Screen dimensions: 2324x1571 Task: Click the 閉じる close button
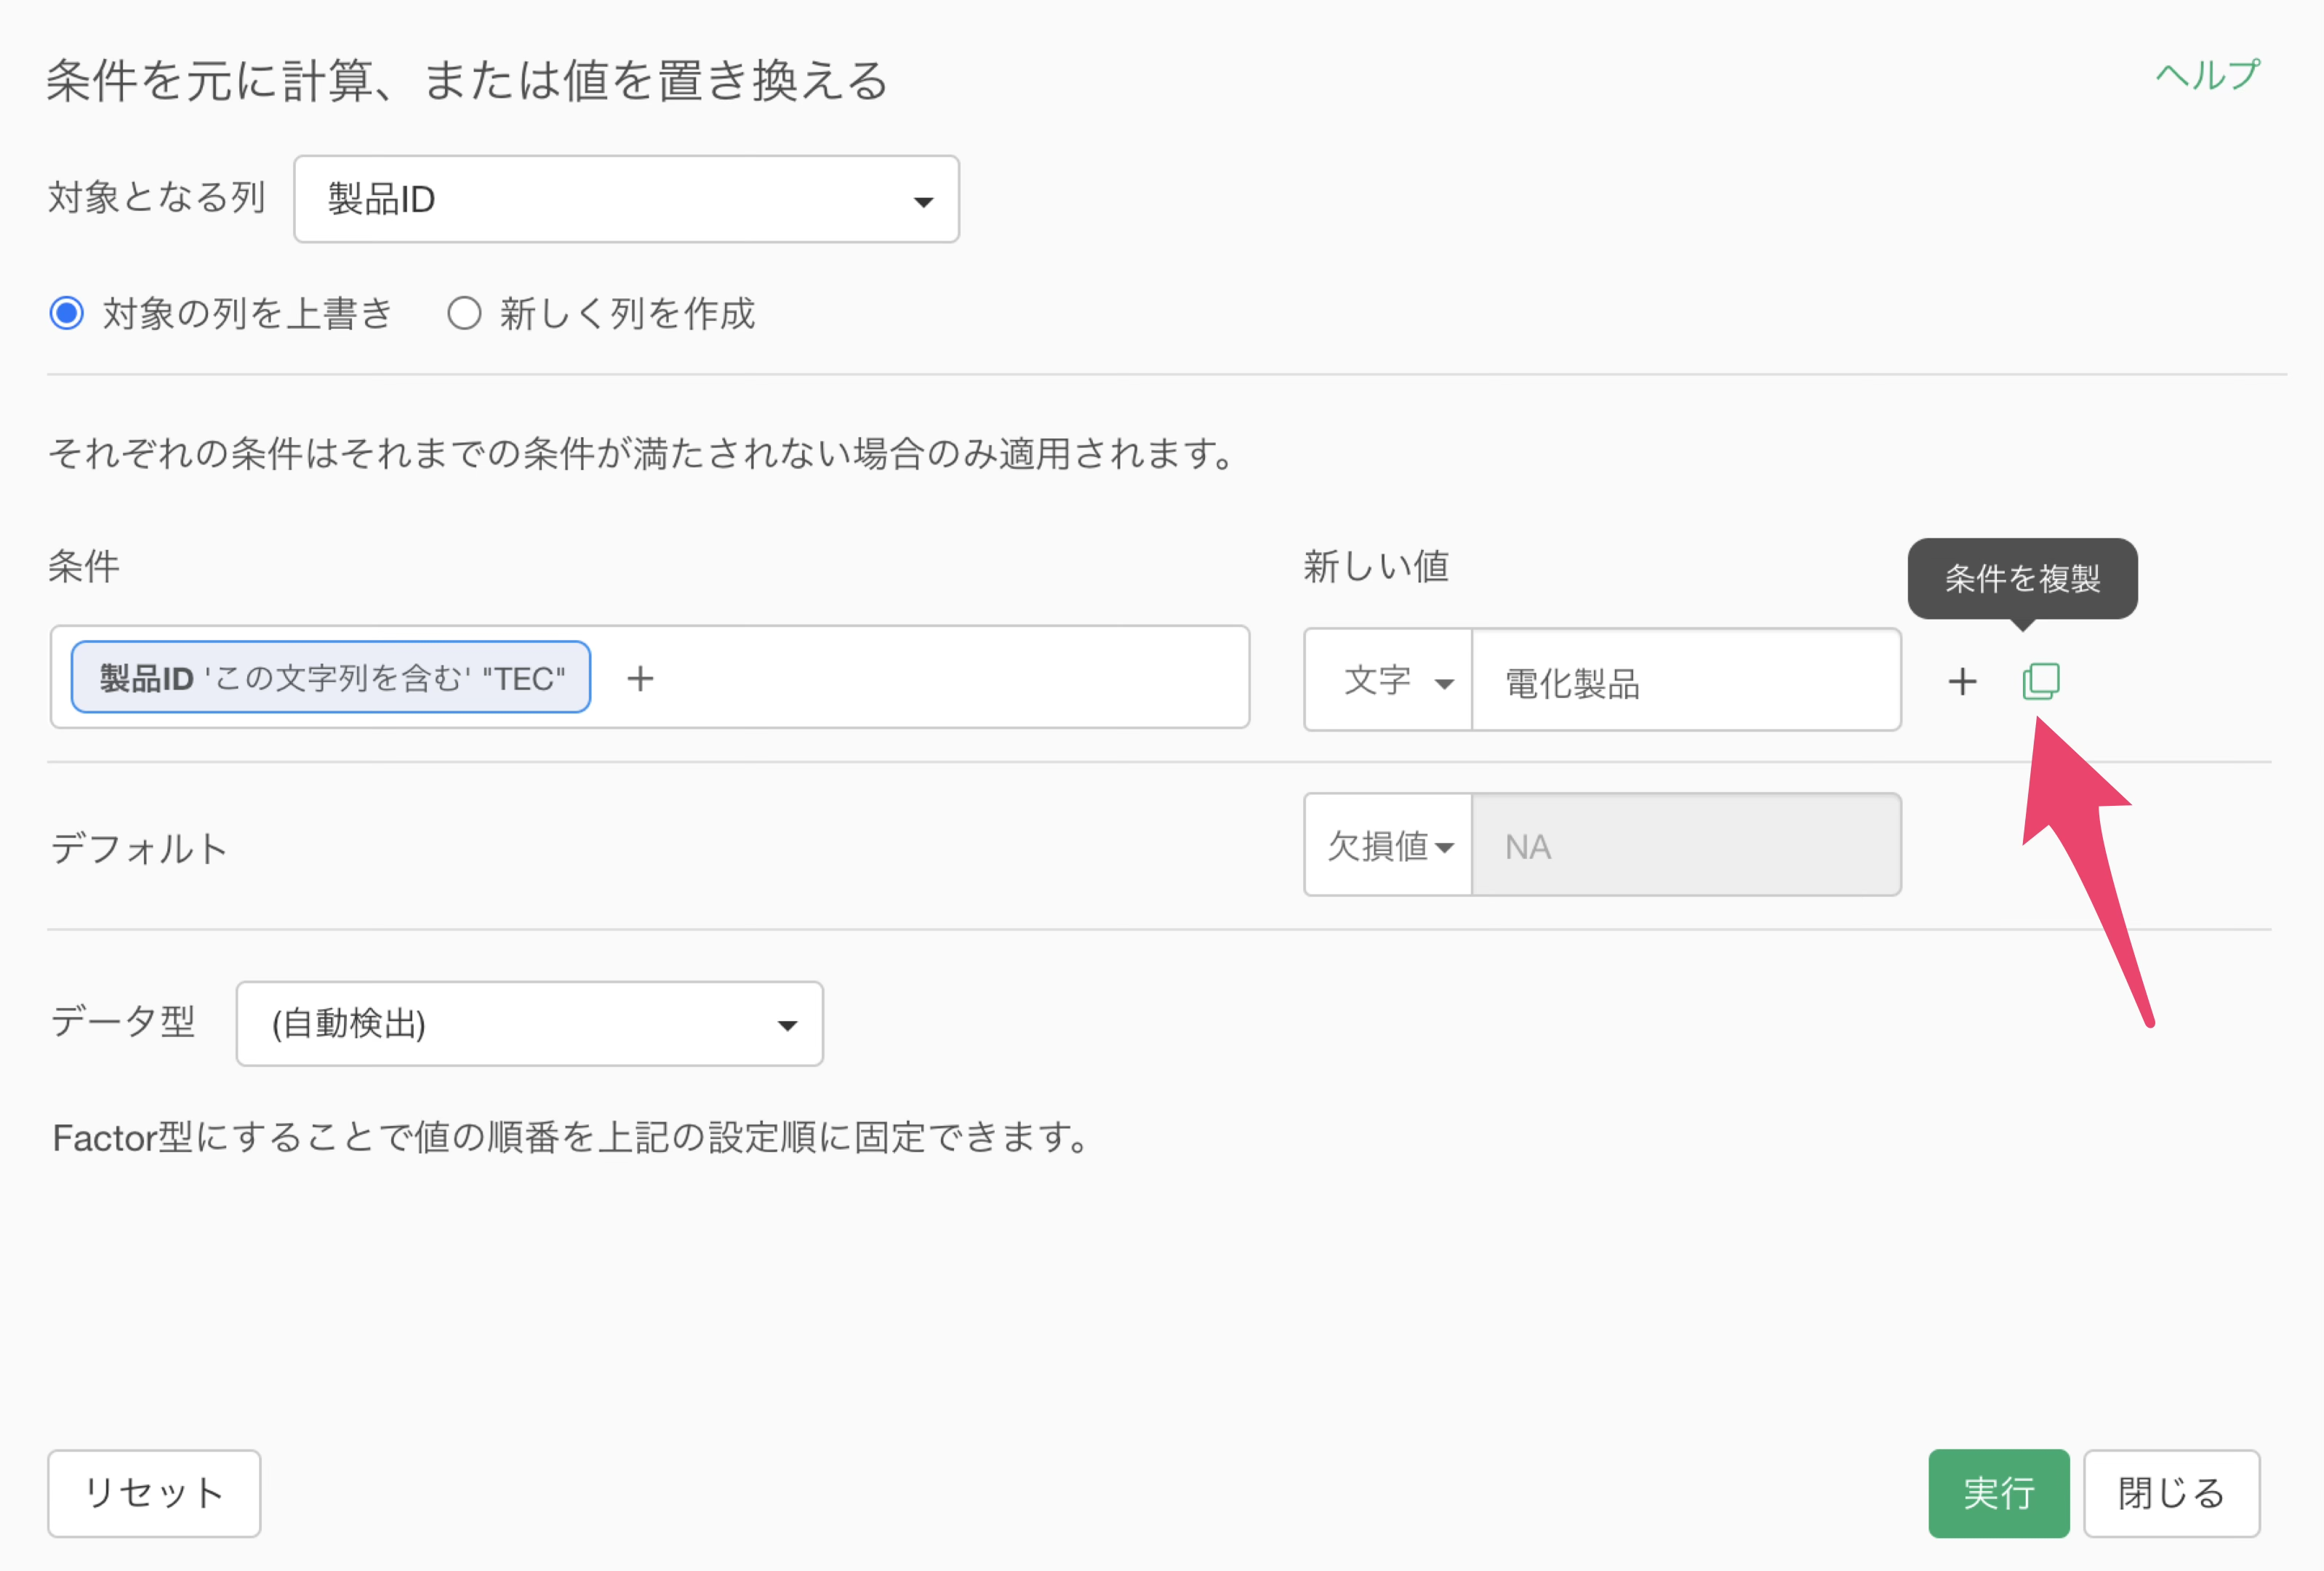point(2171,1493)
